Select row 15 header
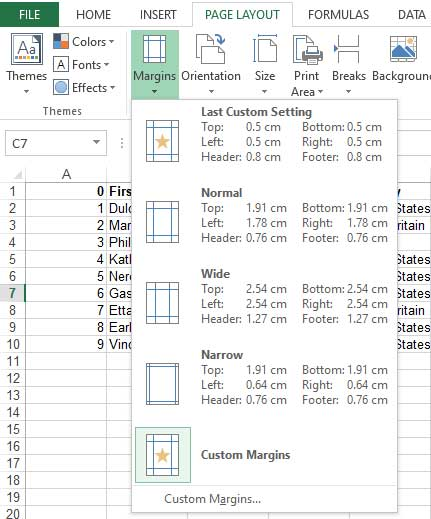Screen dimensions: 431x519 point(13,429)
